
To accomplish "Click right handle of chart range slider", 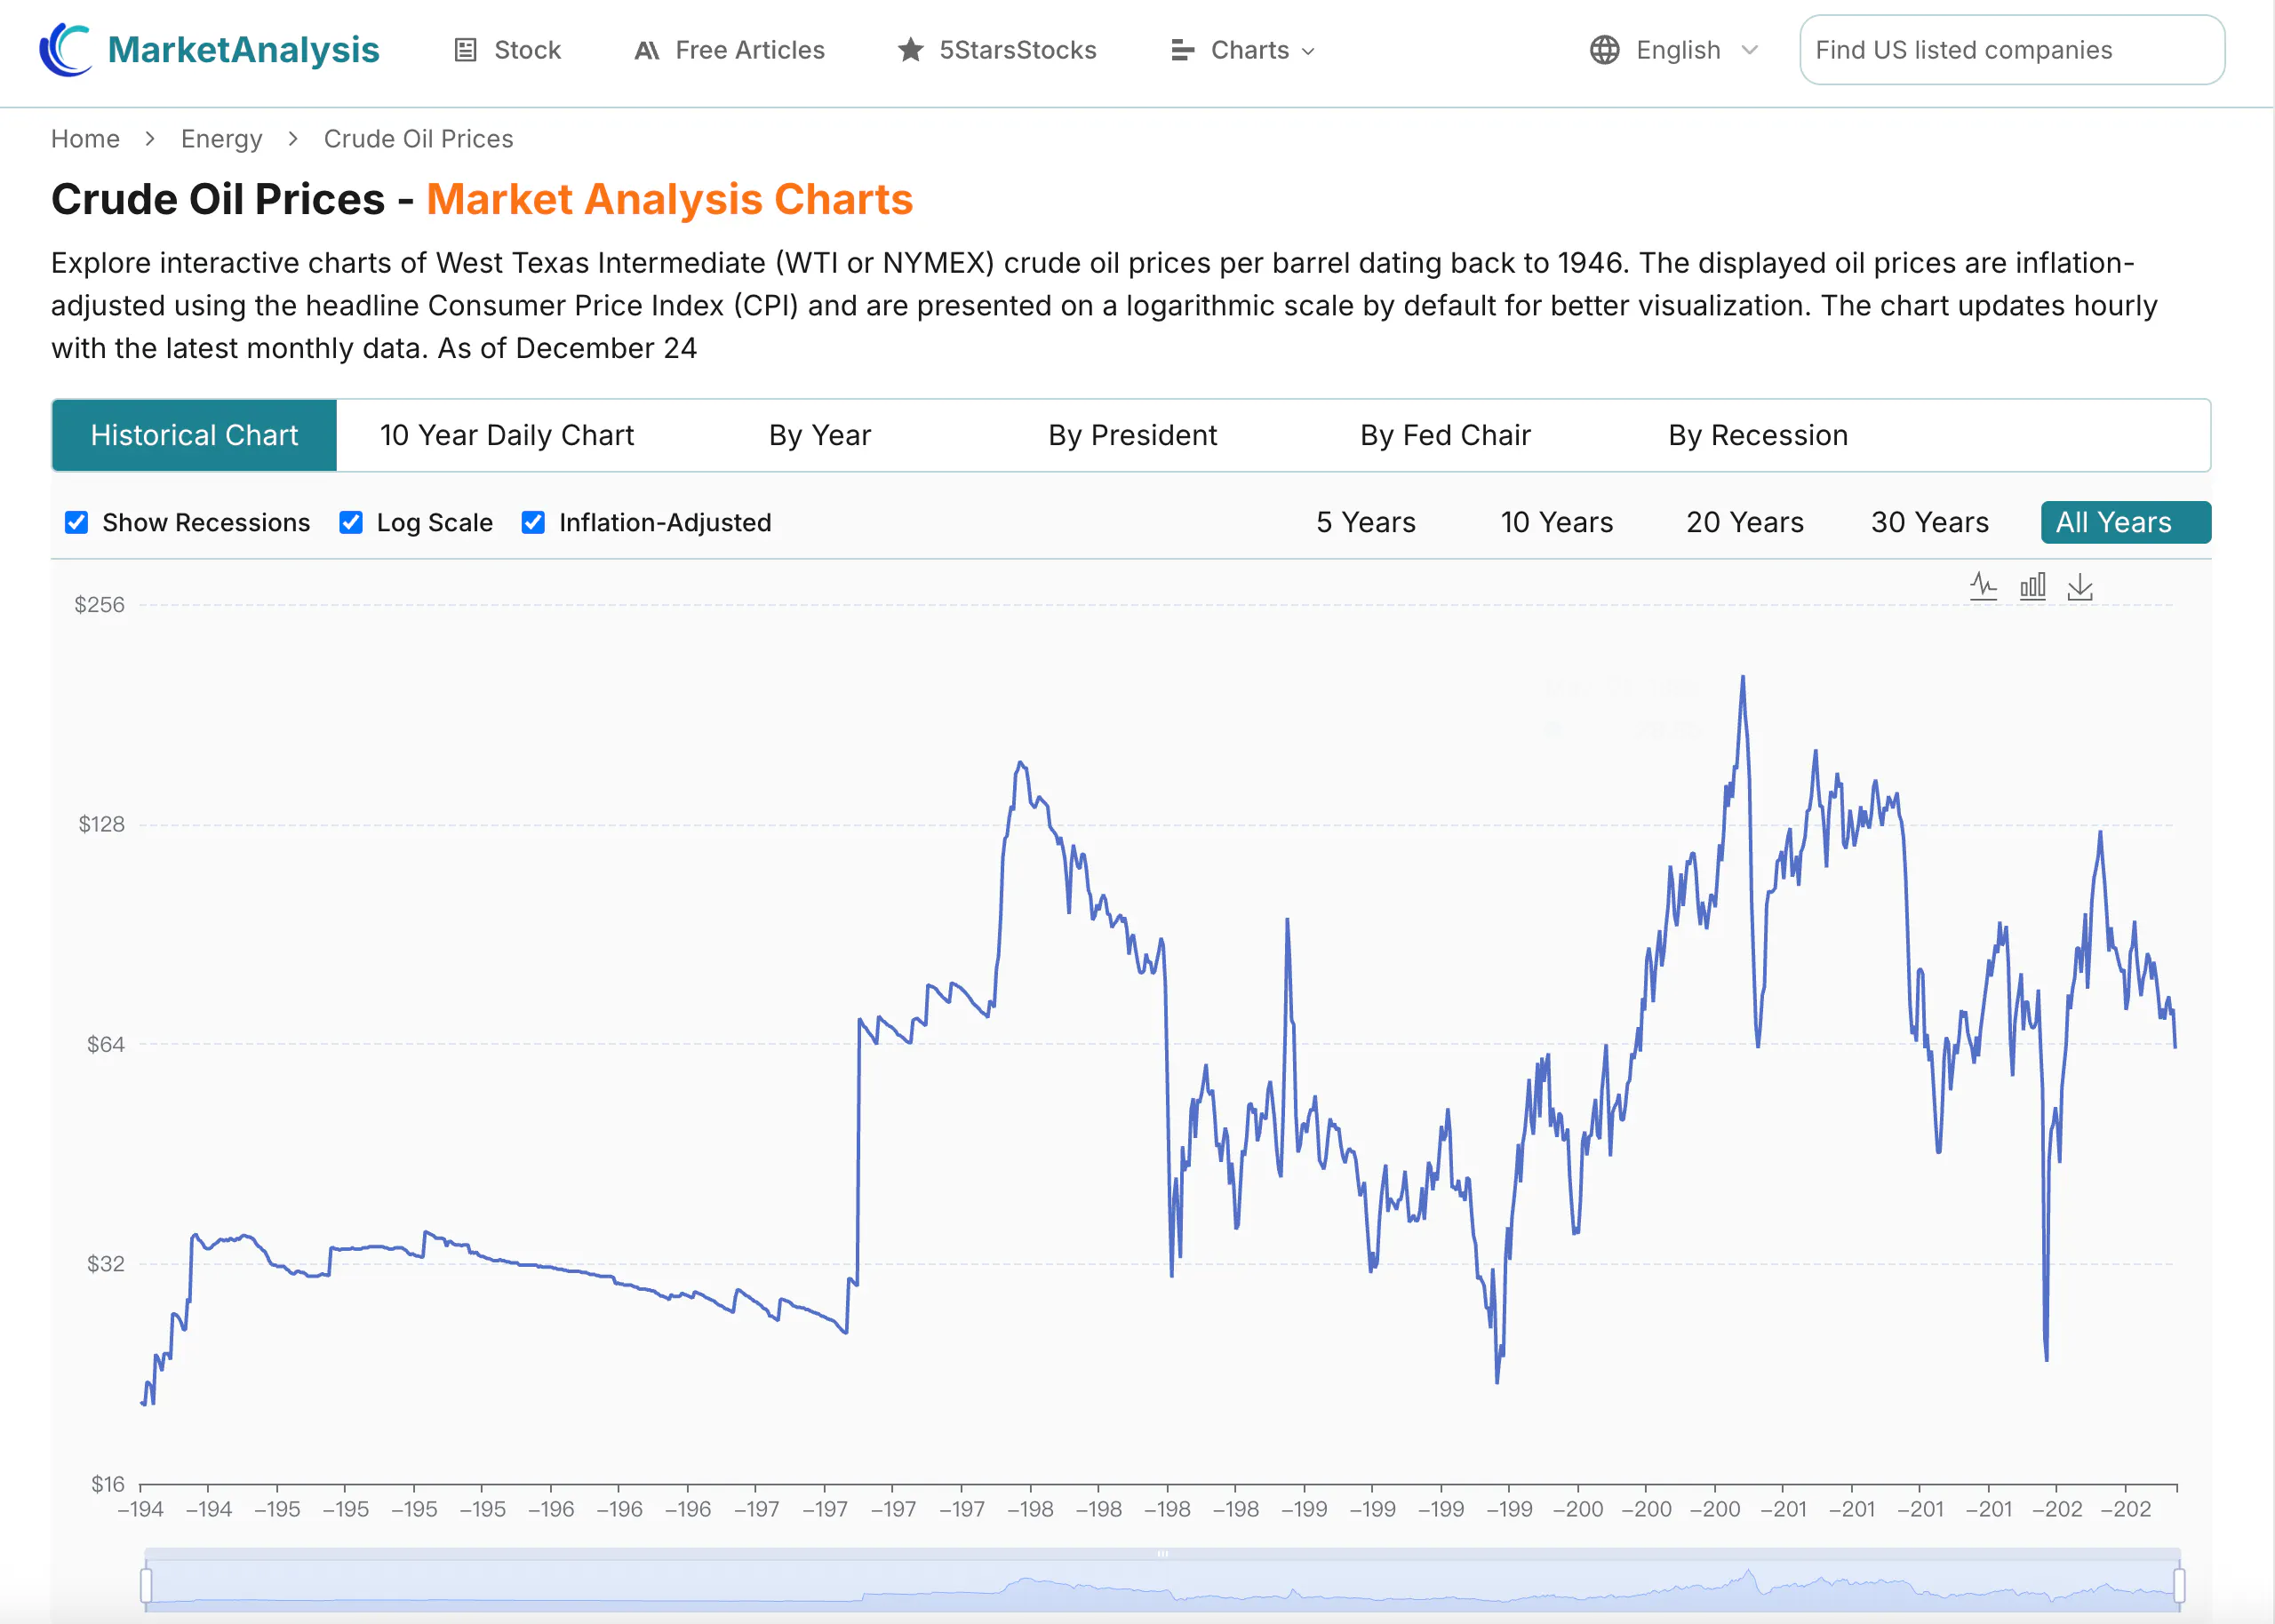I will (2179, 1585).
